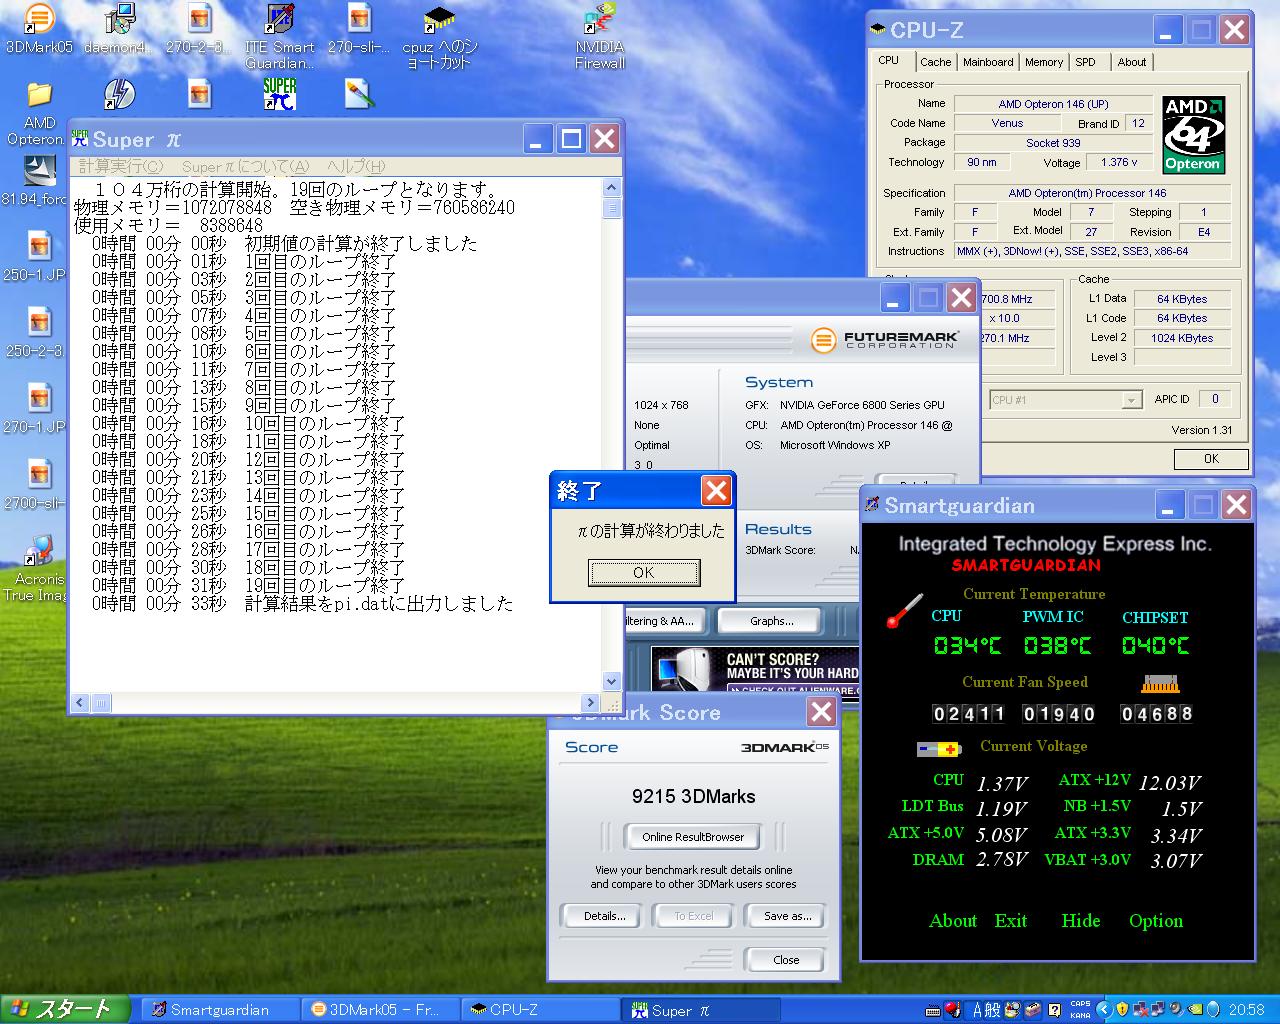Click About in Smartguardian
This screenshot has width=1280, height=1024.
click(x=953, y=921)
